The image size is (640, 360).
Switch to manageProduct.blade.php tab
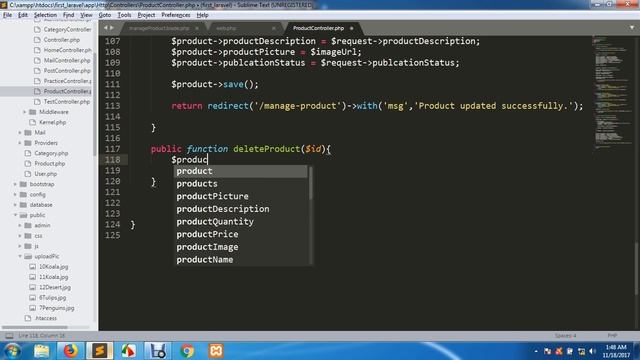point(159,28)
